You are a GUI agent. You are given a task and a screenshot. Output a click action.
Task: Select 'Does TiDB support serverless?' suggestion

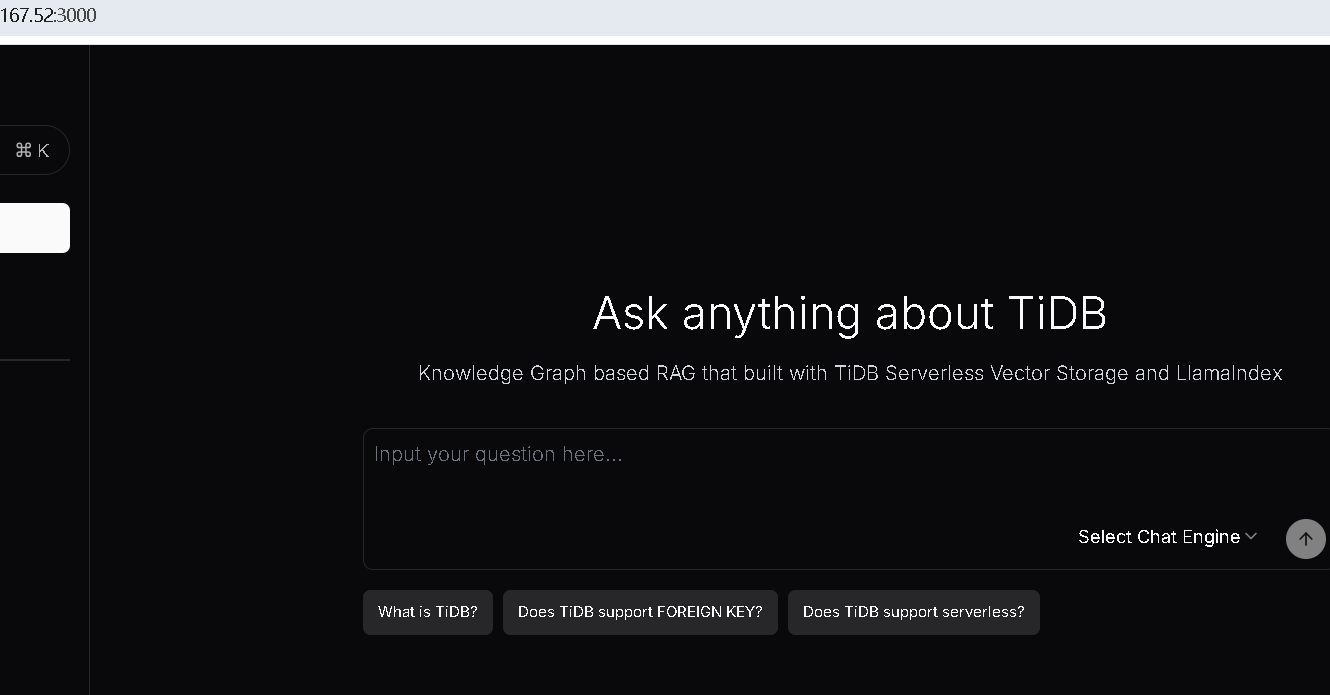[x=914, y=612]
